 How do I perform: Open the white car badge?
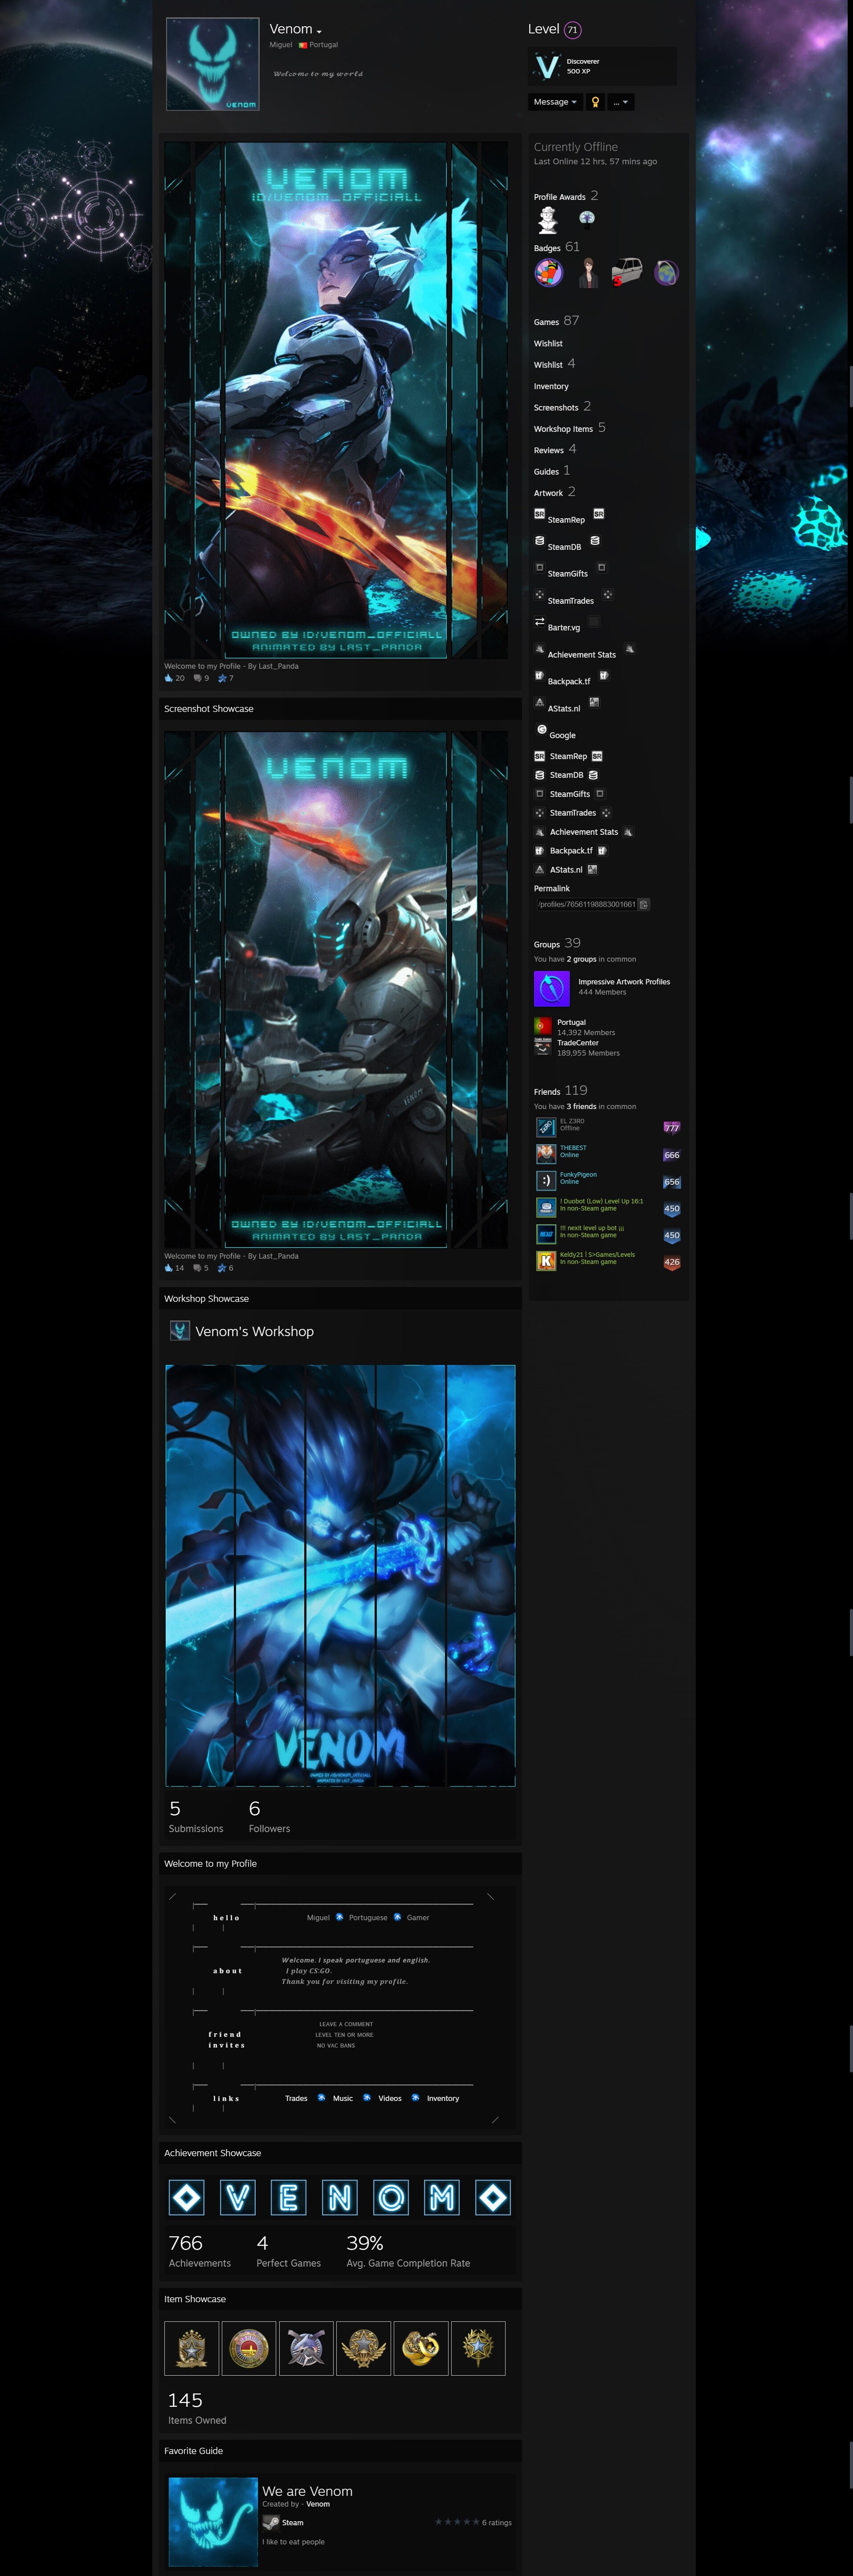(627, 272)
